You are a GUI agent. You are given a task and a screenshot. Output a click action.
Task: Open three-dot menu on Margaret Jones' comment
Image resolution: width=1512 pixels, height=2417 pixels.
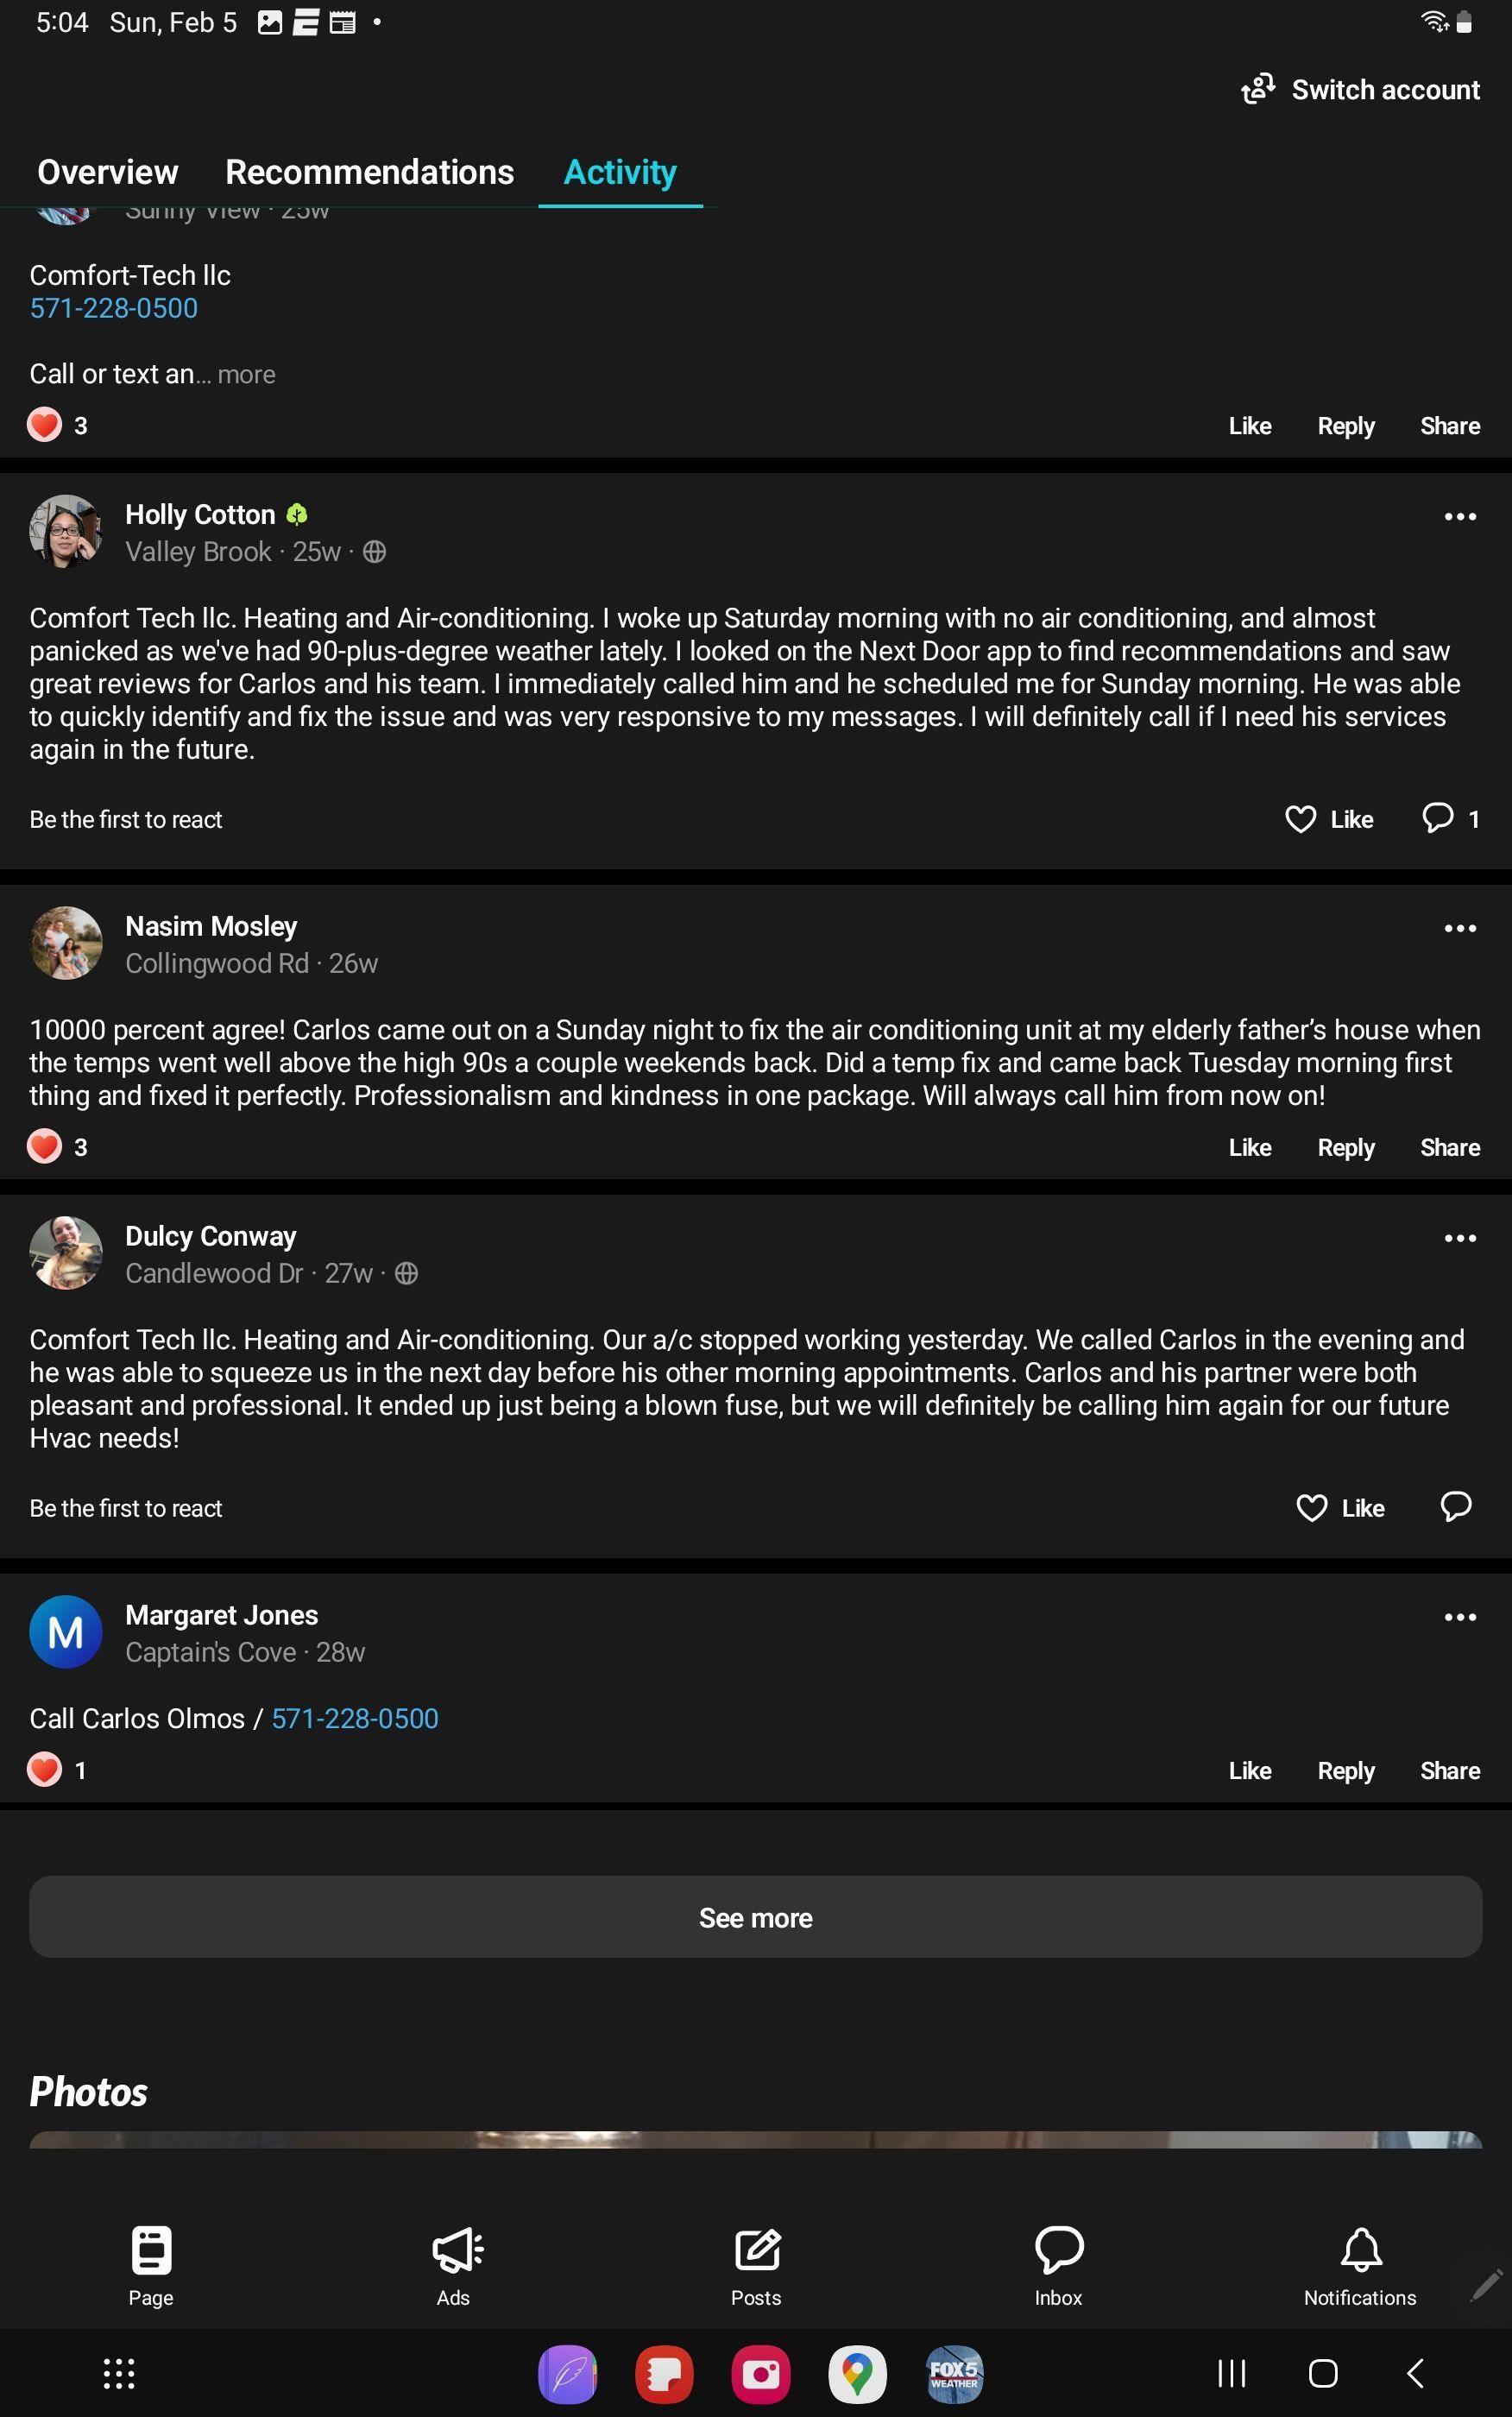click(x=1459, y=1617)
